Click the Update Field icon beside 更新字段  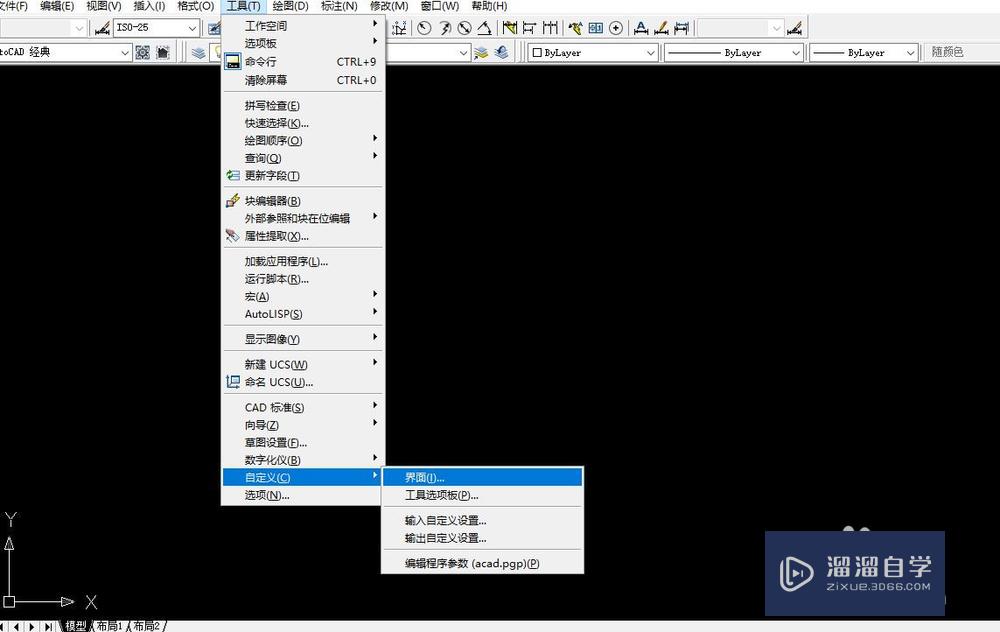(232, 176)
